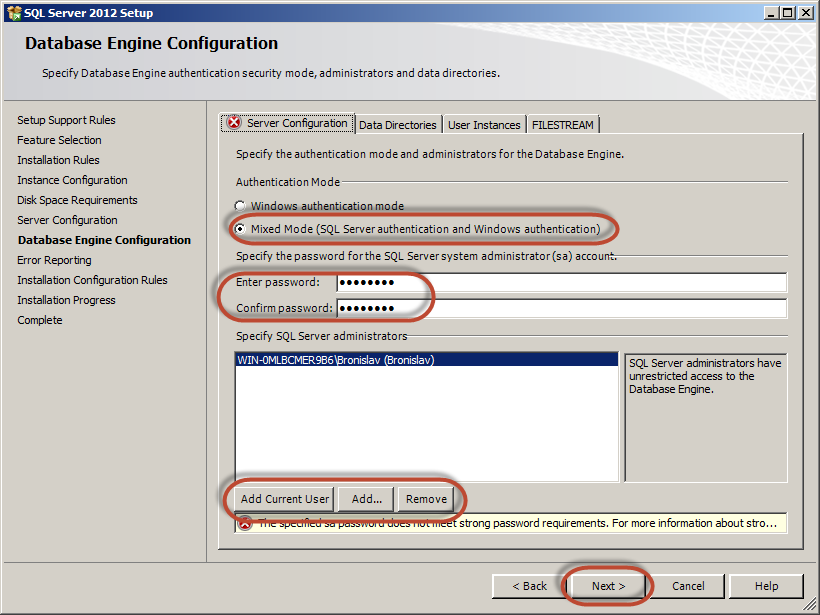Image resolution: width=820 pixels, height=615 pixels.
Task: Select Windows authentication mode radio button
Action: [240, 206]
